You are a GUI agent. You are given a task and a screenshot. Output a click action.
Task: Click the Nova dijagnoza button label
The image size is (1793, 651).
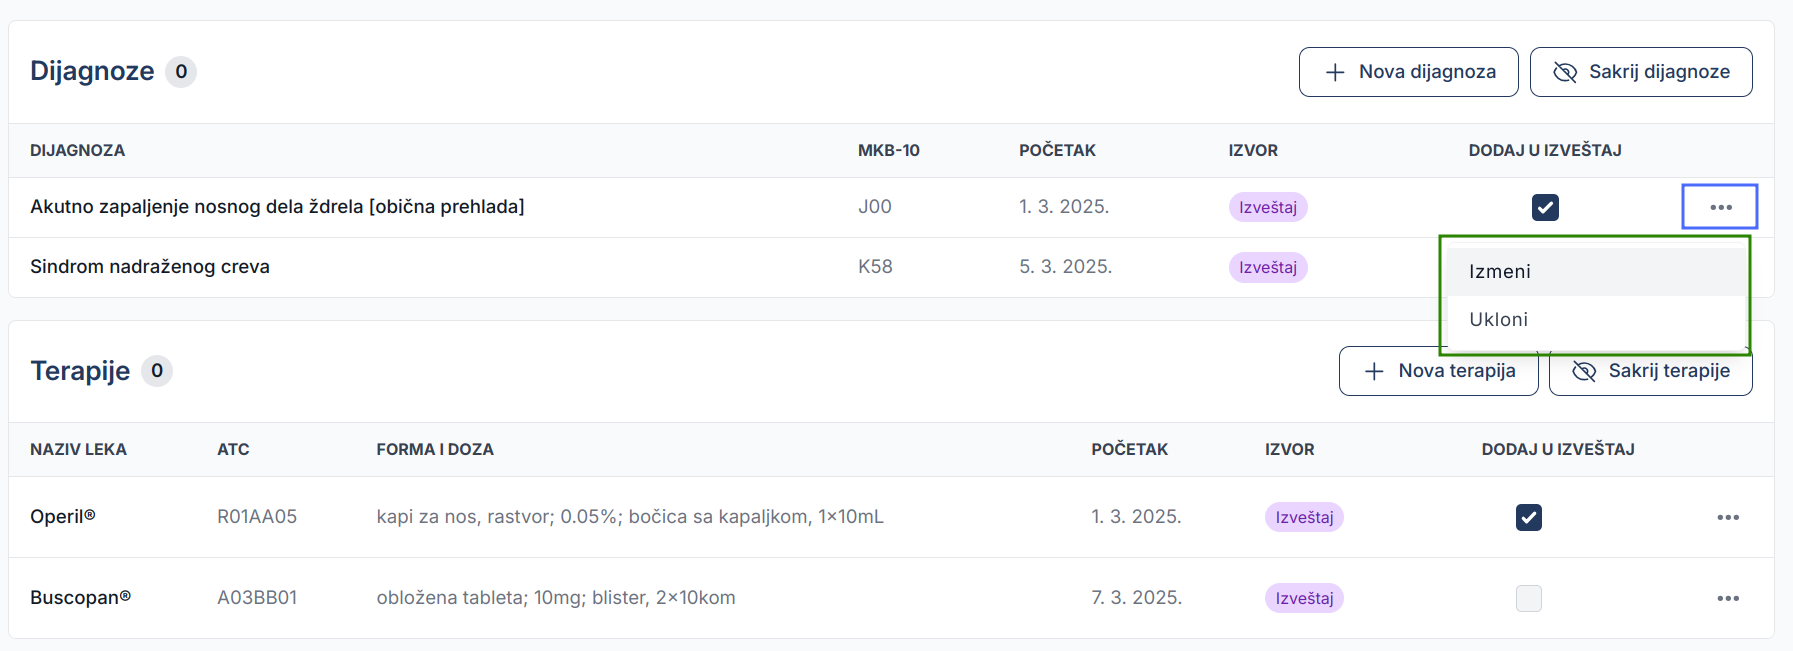pyautogui.click(x=1427, y=72)
